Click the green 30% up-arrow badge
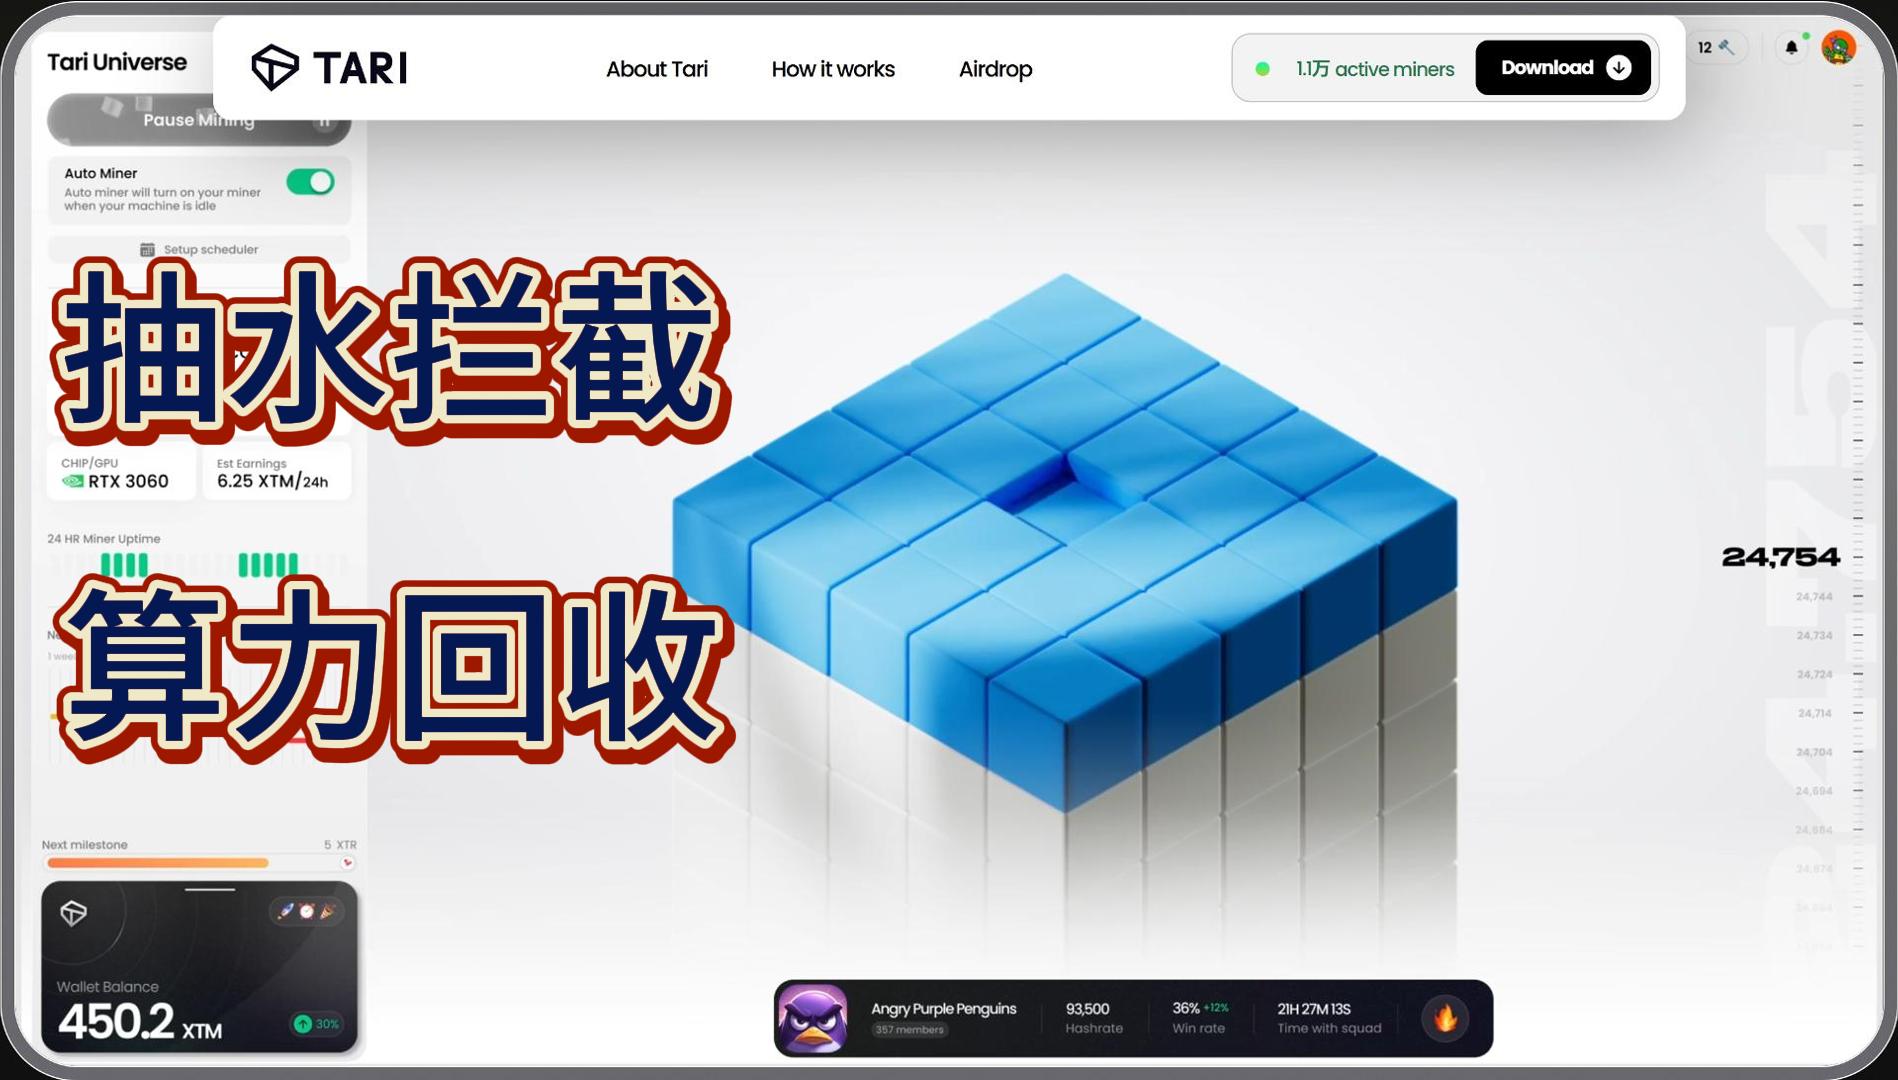The height and width of the screenshot is (1080, 1898). coord(316,1023)
